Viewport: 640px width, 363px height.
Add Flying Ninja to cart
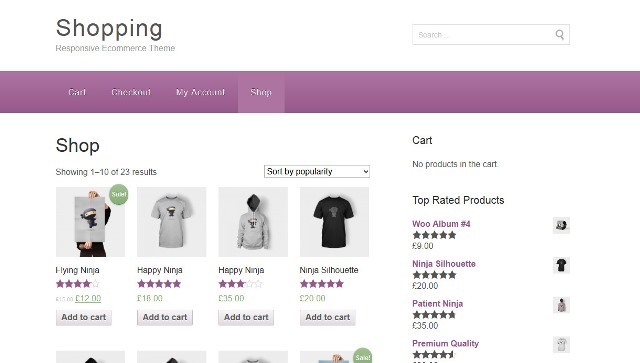[84, 317]
